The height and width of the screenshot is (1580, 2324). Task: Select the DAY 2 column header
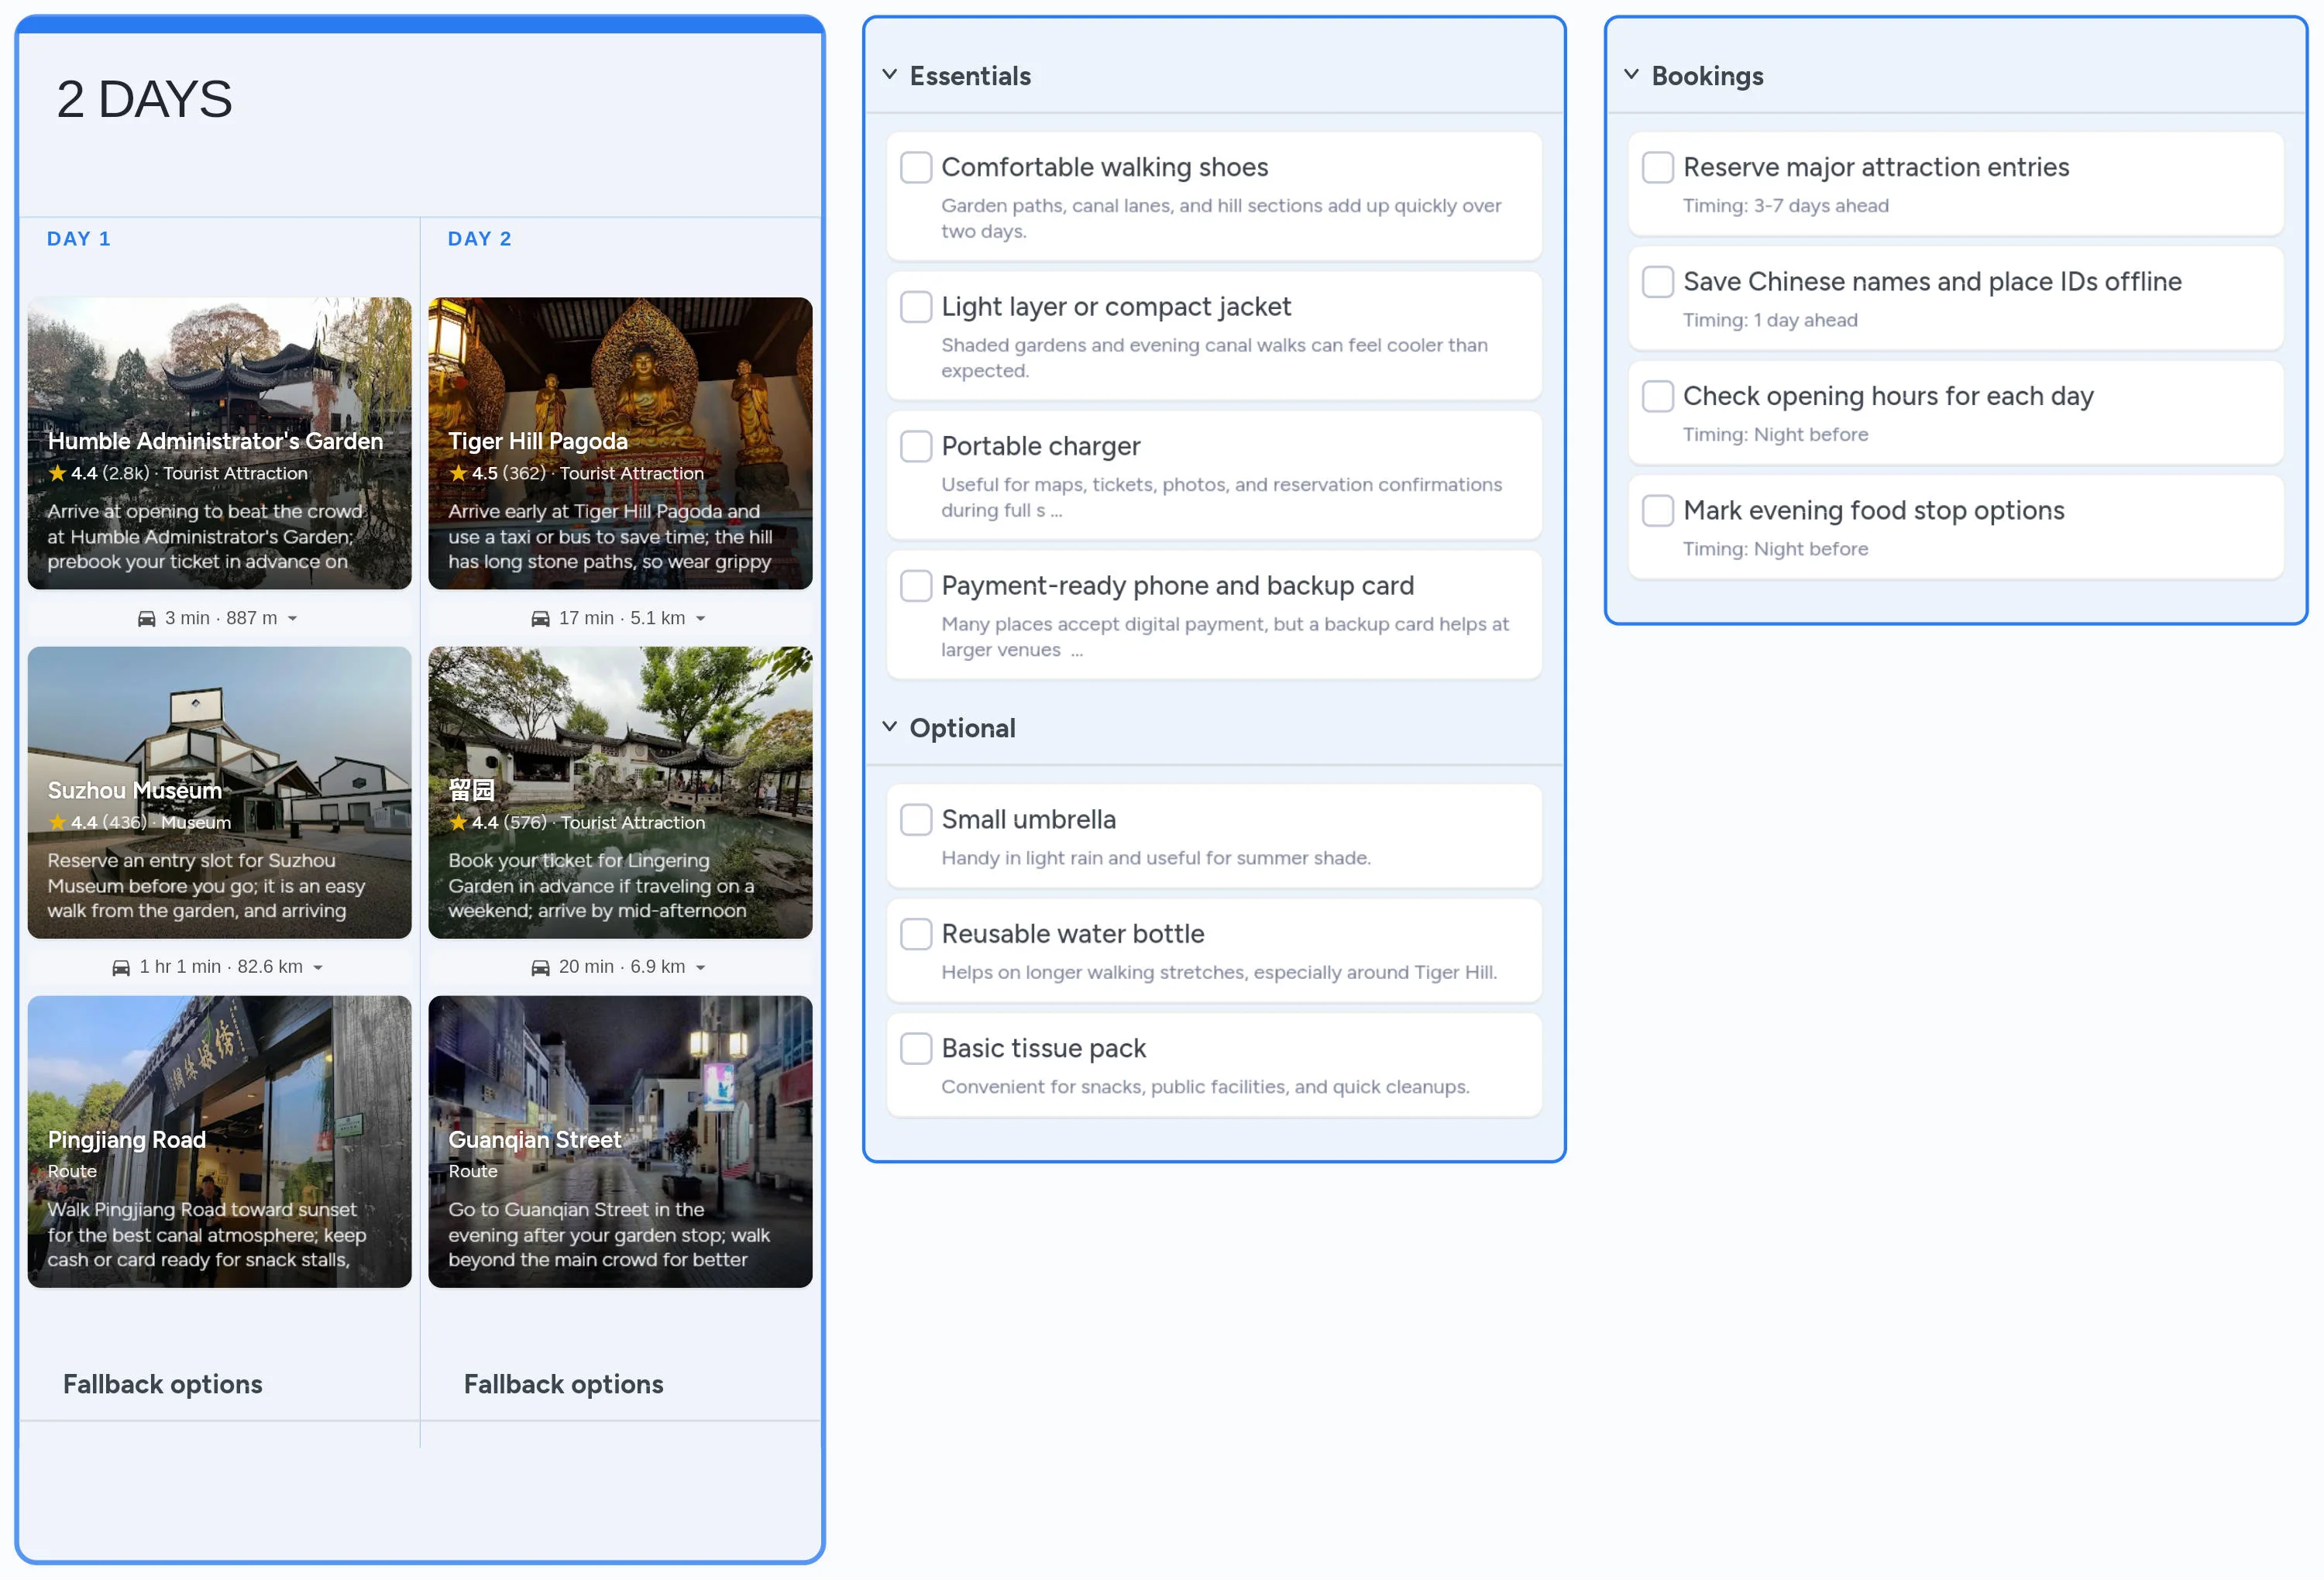click(x=480, y=238)
